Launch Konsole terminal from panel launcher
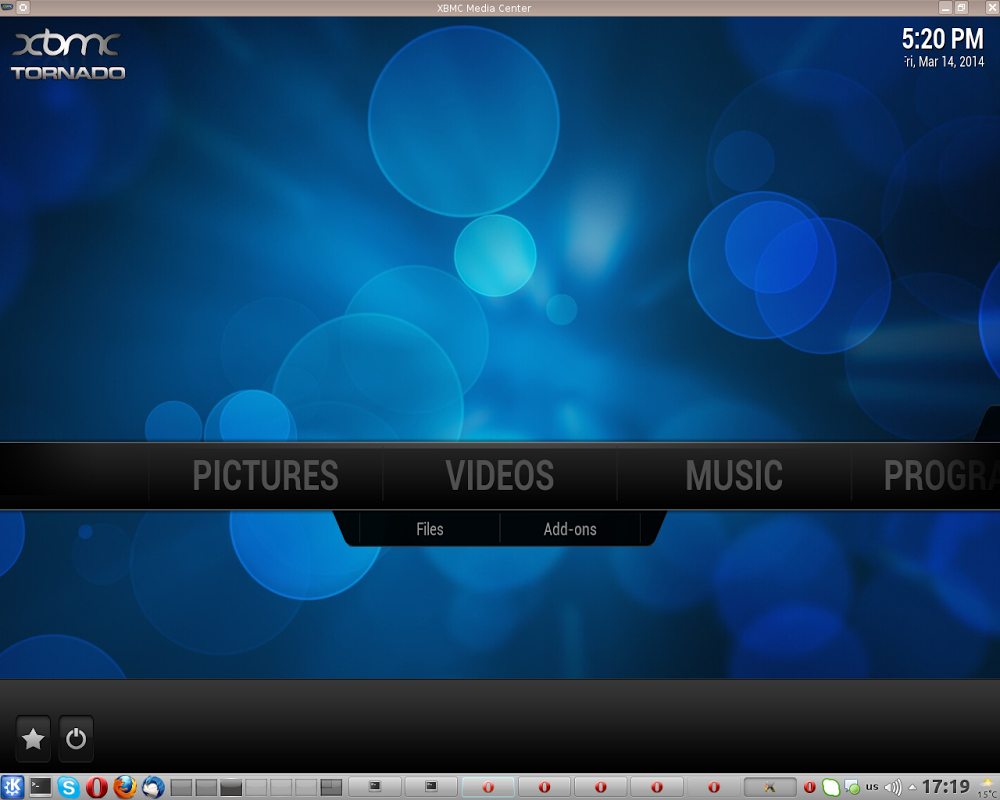Image resolution: width=1000 pixels, height=800 pixels. (41, 787)
